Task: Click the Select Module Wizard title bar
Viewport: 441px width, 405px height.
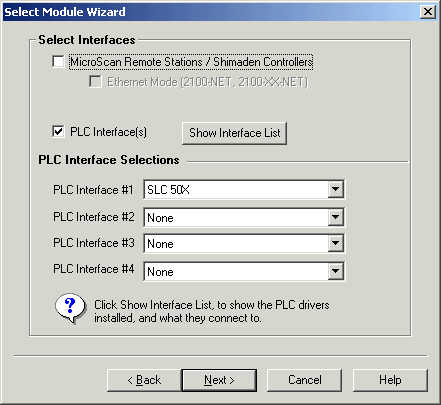Action: click(212, 12)
